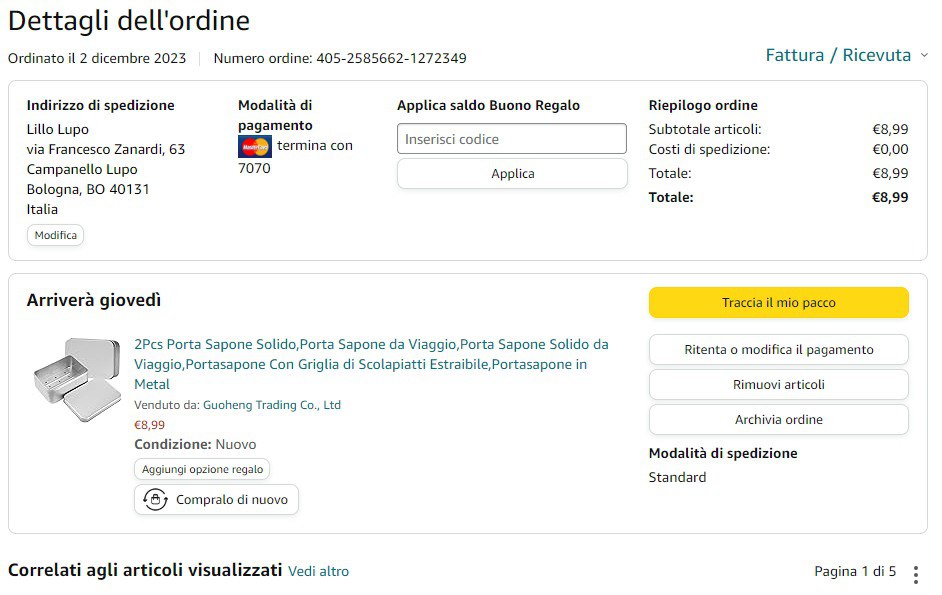The image size is (942, 595).
Task: Click Aggiungi opzione regalo
Action: [202, 469]
